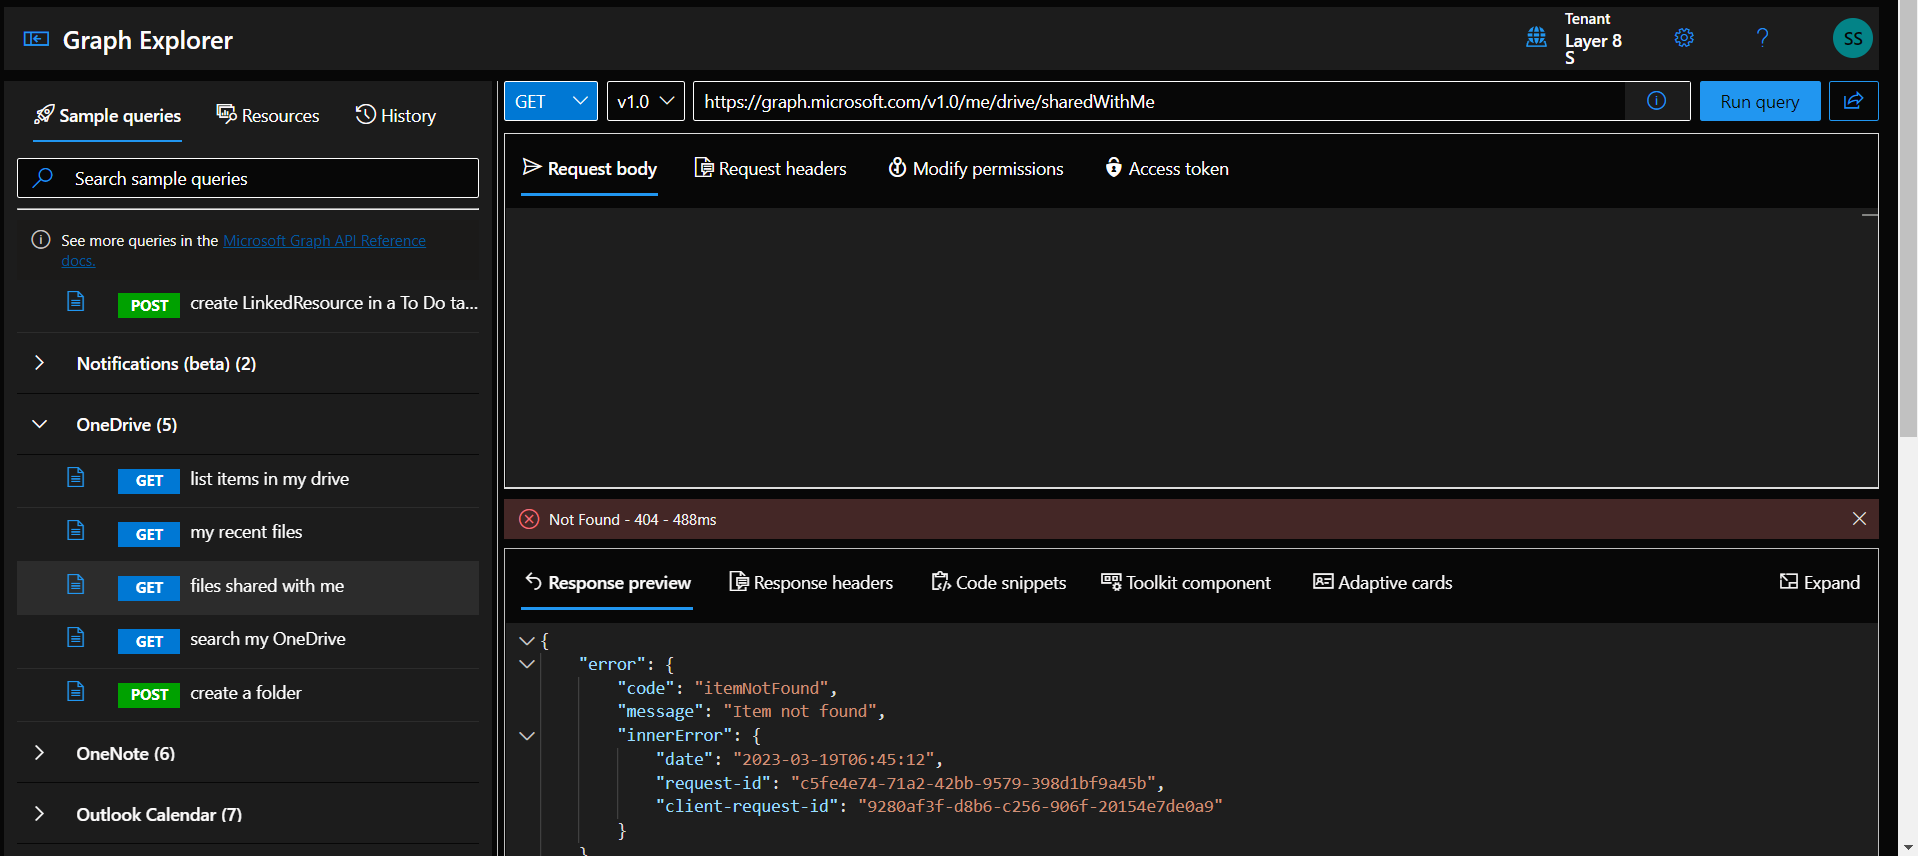Viewport: 1918px width, 856px height.
Task: Click the client-request-id value in response
Action: (1040, 806)
